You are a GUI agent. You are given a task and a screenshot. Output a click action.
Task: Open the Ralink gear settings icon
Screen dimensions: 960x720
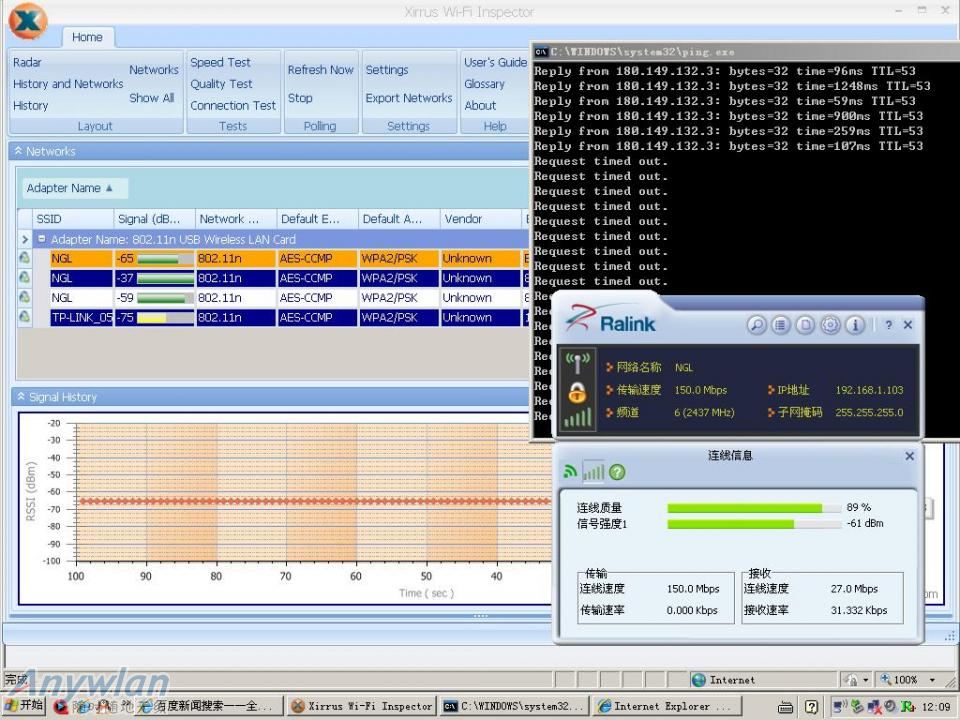click(x=830, y=324)
